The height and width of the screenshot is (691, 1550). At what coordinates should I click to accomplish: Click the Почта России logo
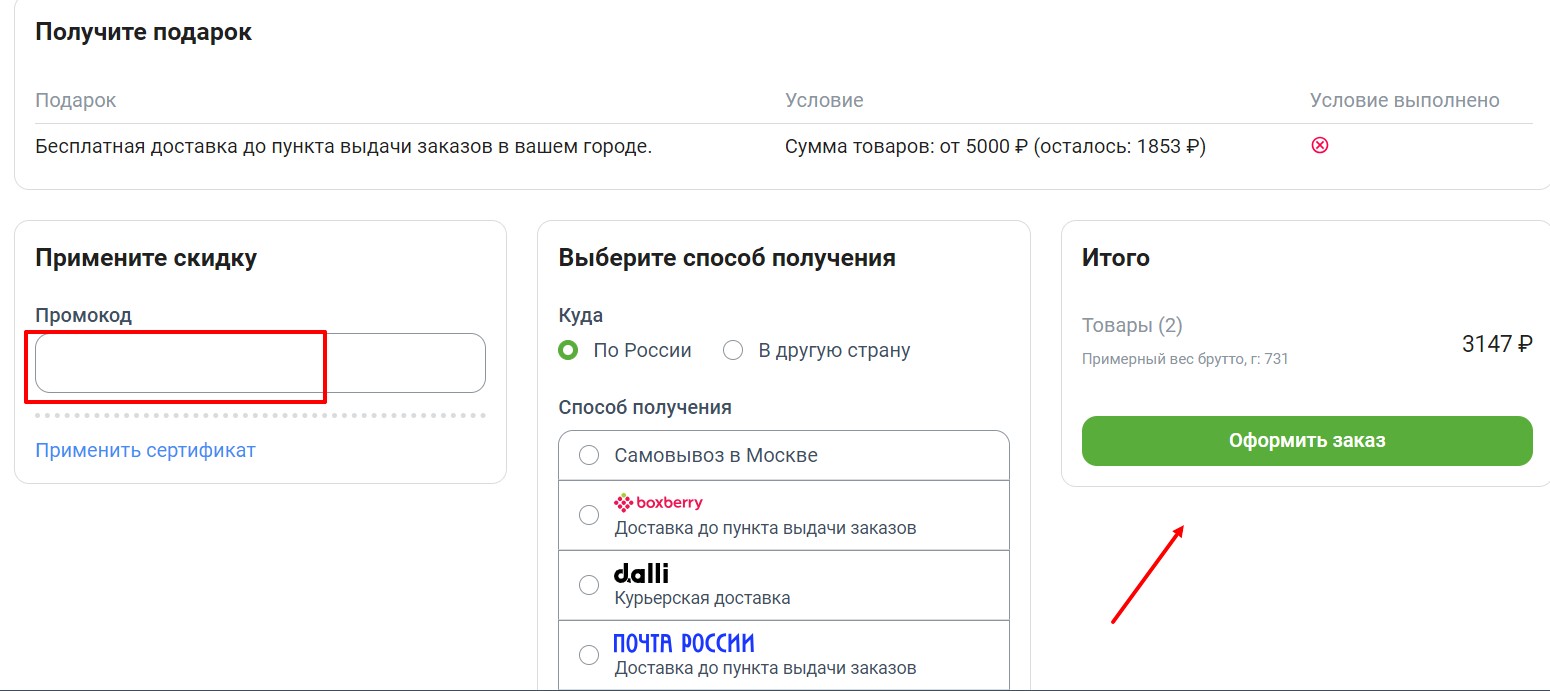click(x=684, y=643)
